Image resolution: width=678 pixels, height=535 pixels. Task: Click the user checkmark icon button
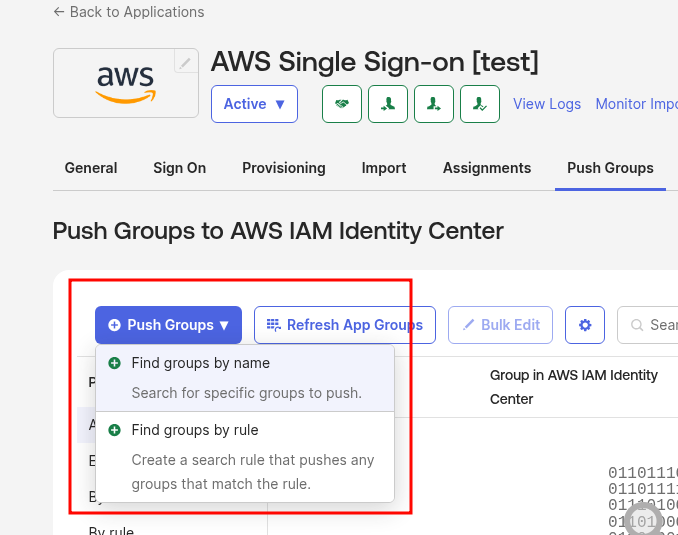point(480,104)
